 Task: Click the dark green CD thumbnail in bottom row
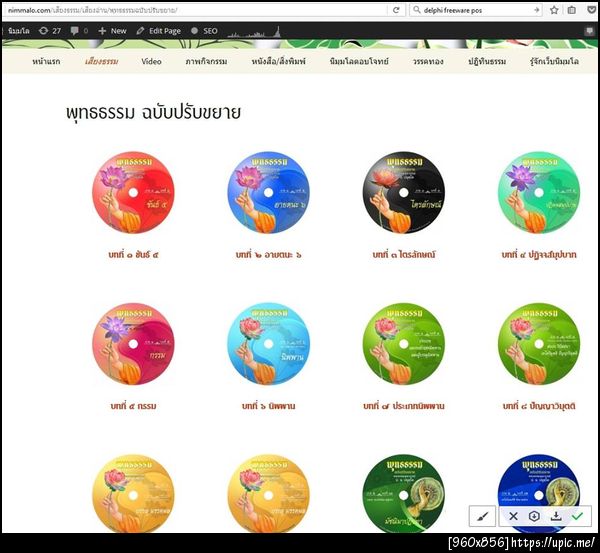[x=404, y=494]
